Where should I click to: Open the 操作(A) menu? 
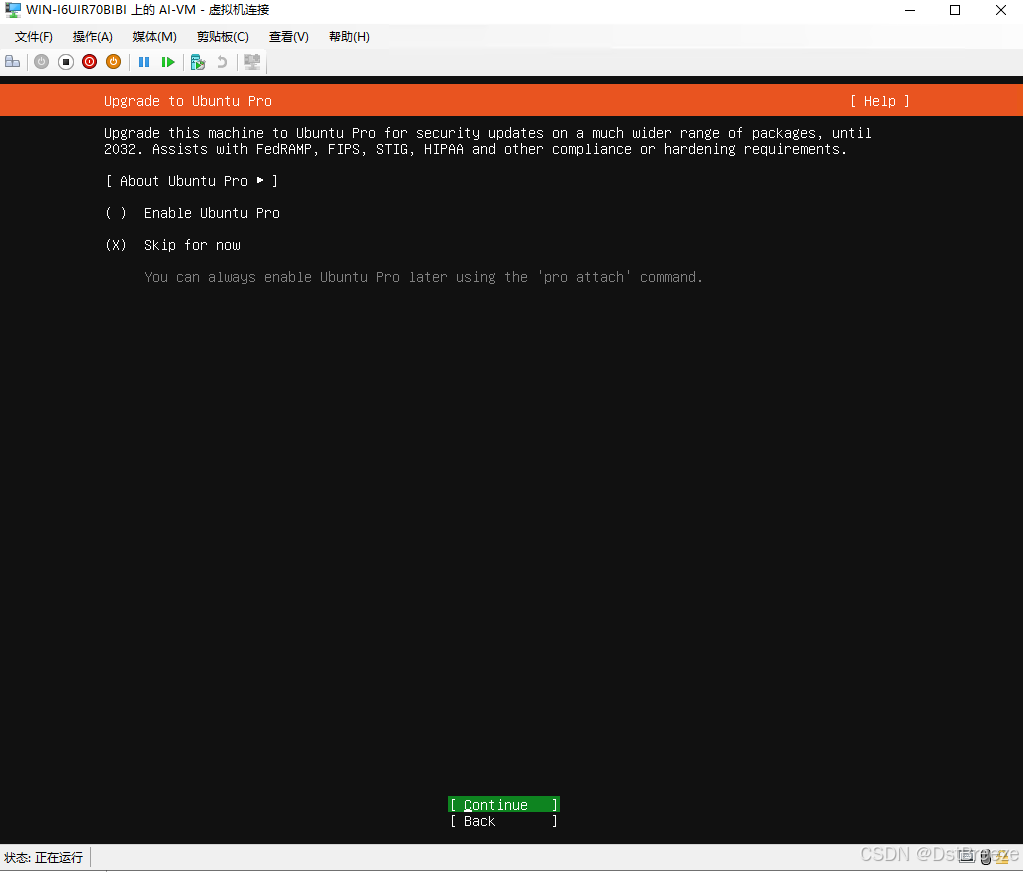(x=93, y=37)
